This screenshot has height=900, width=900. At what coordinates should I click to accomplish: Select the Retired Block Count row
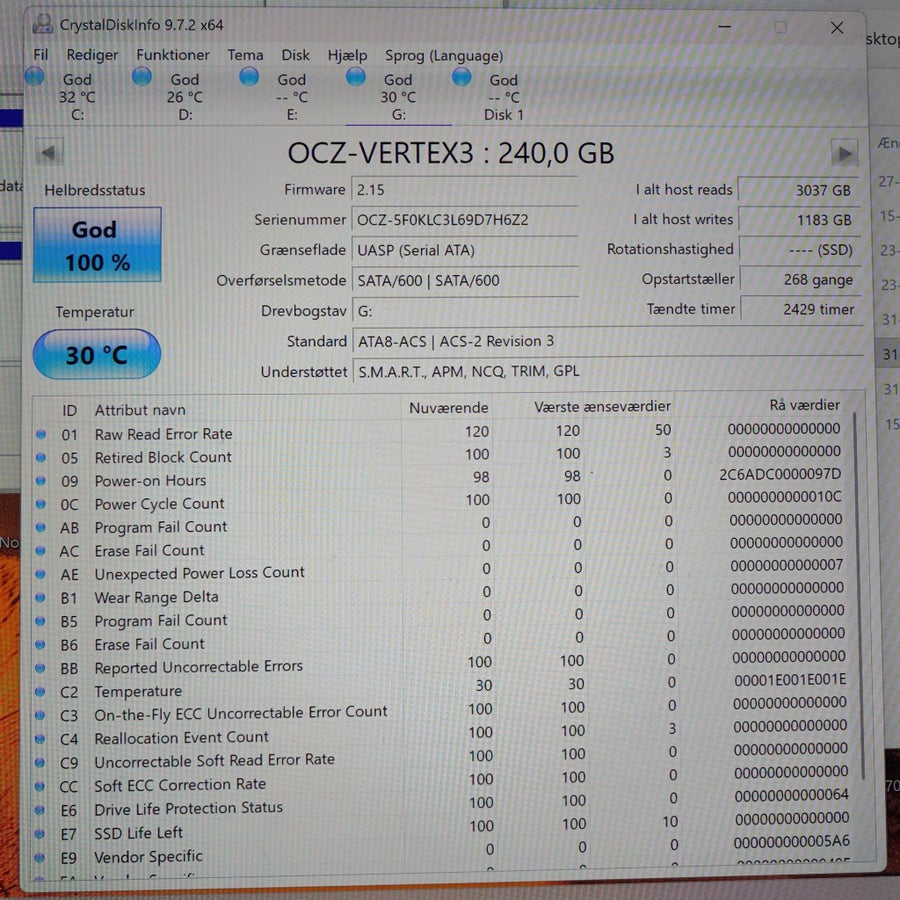pyautogui.click(x=440, y=455)
